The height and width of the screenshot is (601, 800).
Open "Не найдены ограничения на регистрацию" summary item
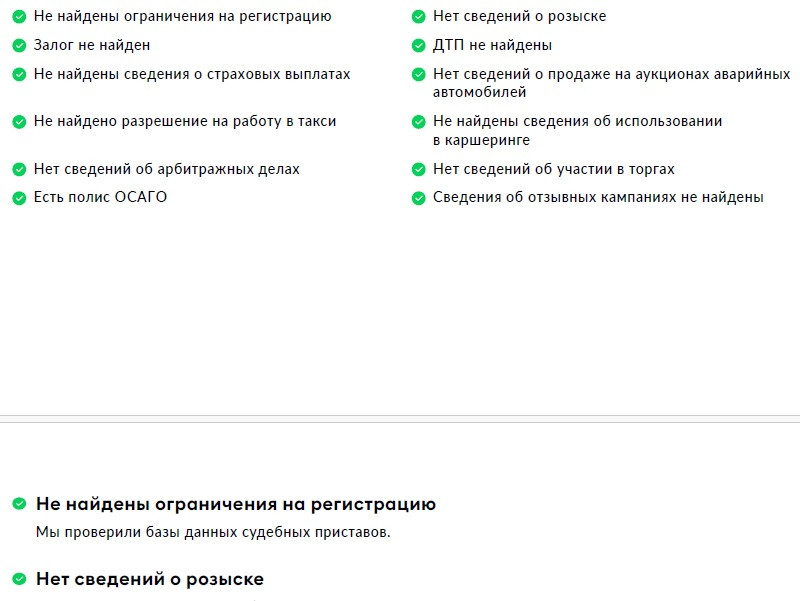pyautogui.click(x=182, y=17)
